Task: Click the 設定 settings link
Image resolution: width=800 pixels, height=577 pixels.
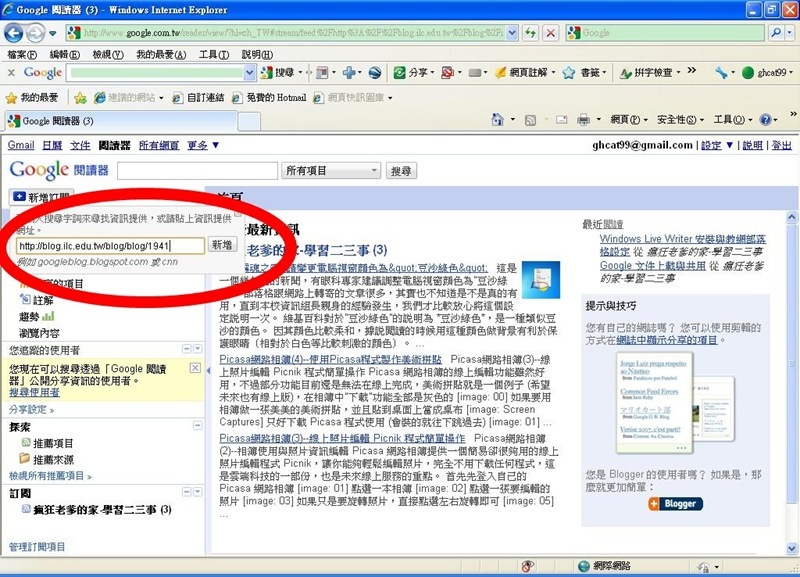Action: tap(711, 145)
